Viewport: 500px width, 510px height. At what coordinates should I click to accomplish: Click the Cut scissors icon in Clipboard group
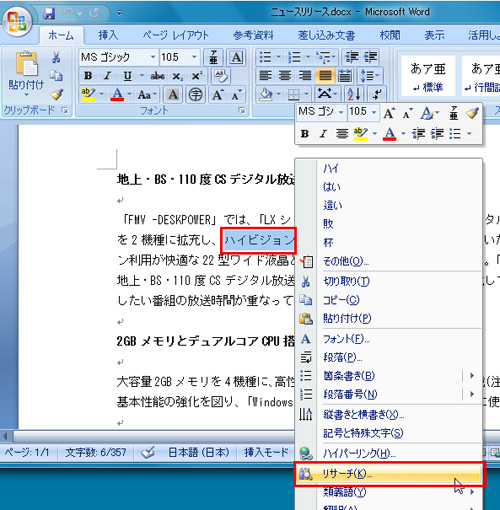click(x=56, y=57)
